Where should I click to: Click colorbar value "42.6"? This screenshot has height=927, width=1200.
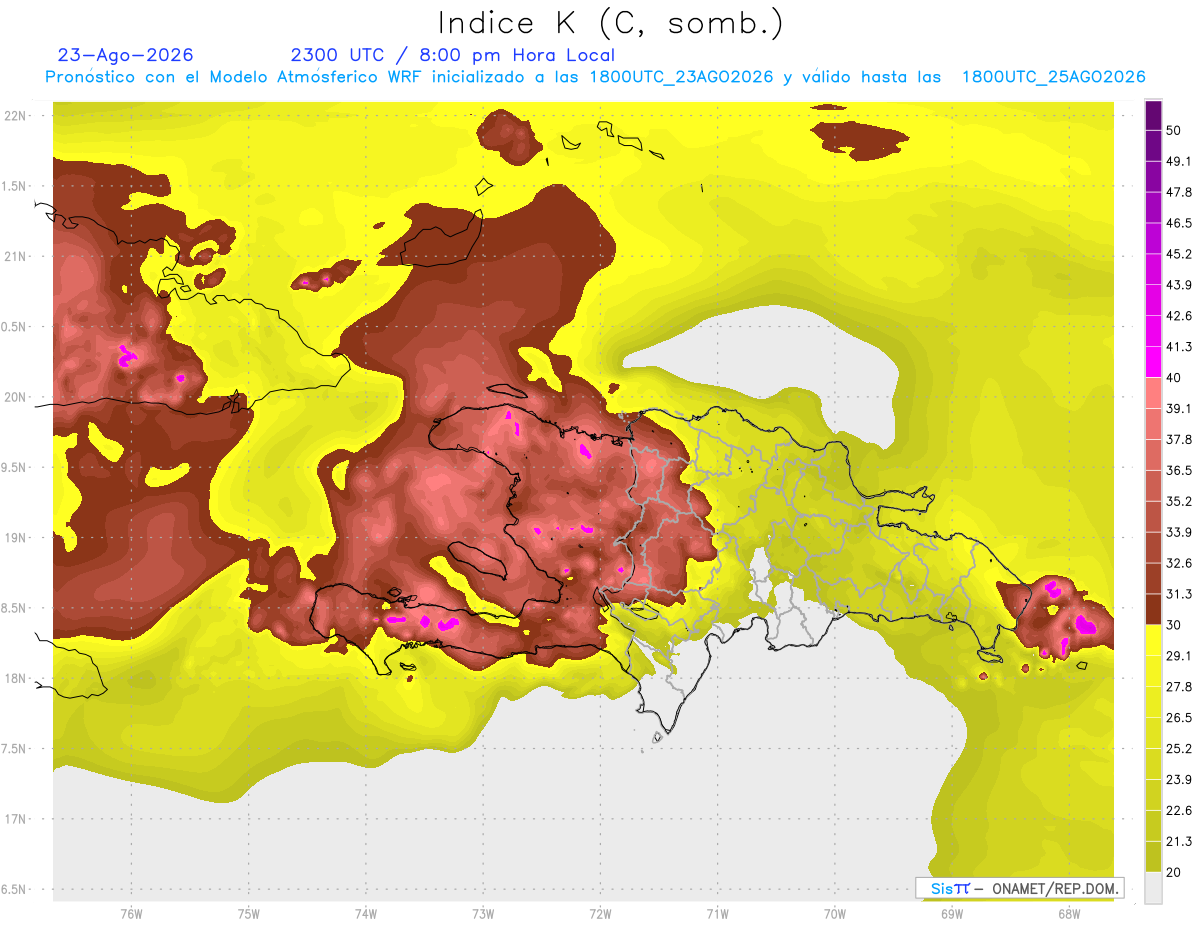pos(1179,316)
